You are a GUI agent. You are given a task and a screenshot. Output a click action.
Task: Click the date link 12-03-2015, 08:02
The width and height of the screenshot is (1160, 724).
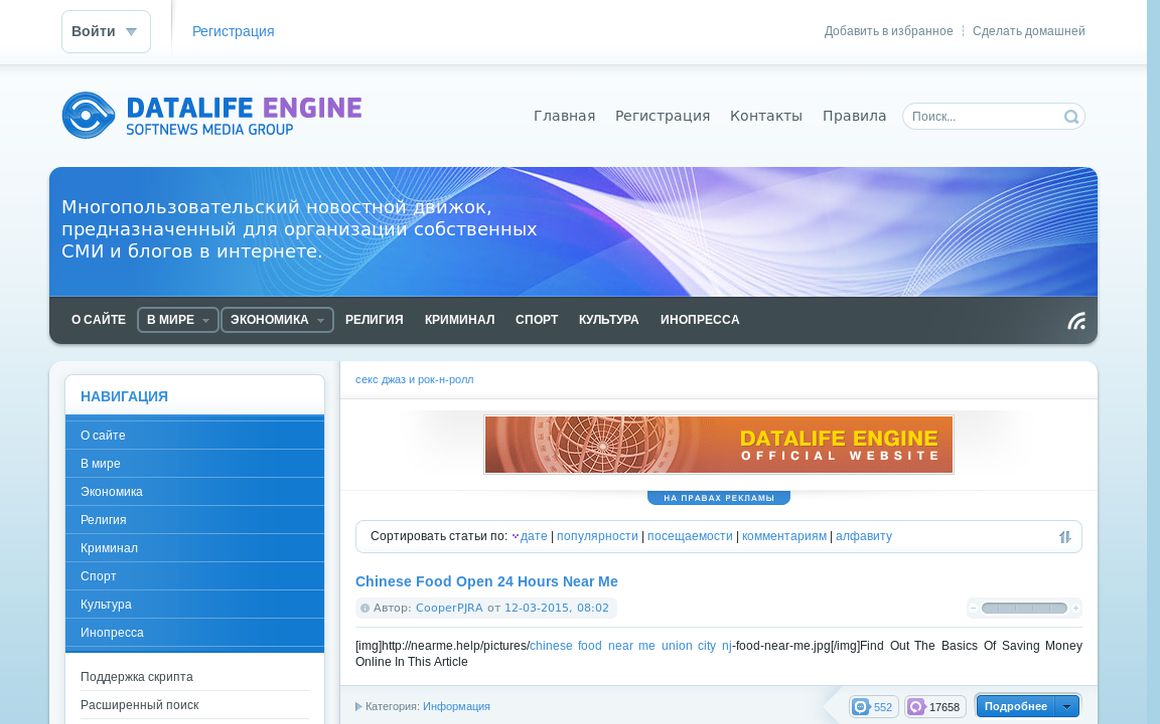click(556, 608)
